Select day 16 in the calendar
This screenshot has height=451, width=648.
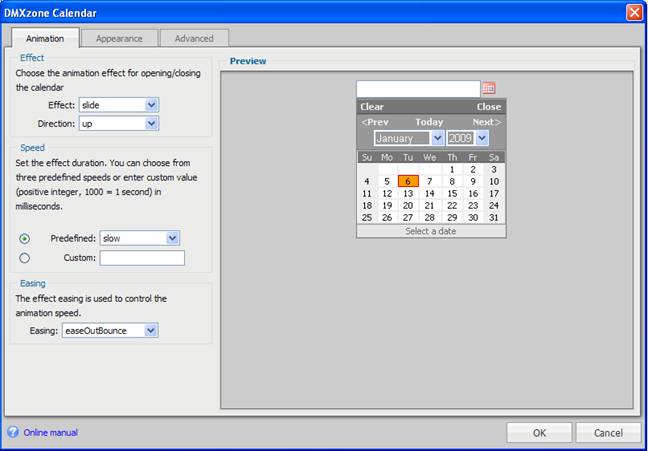[x=473, y=193]
